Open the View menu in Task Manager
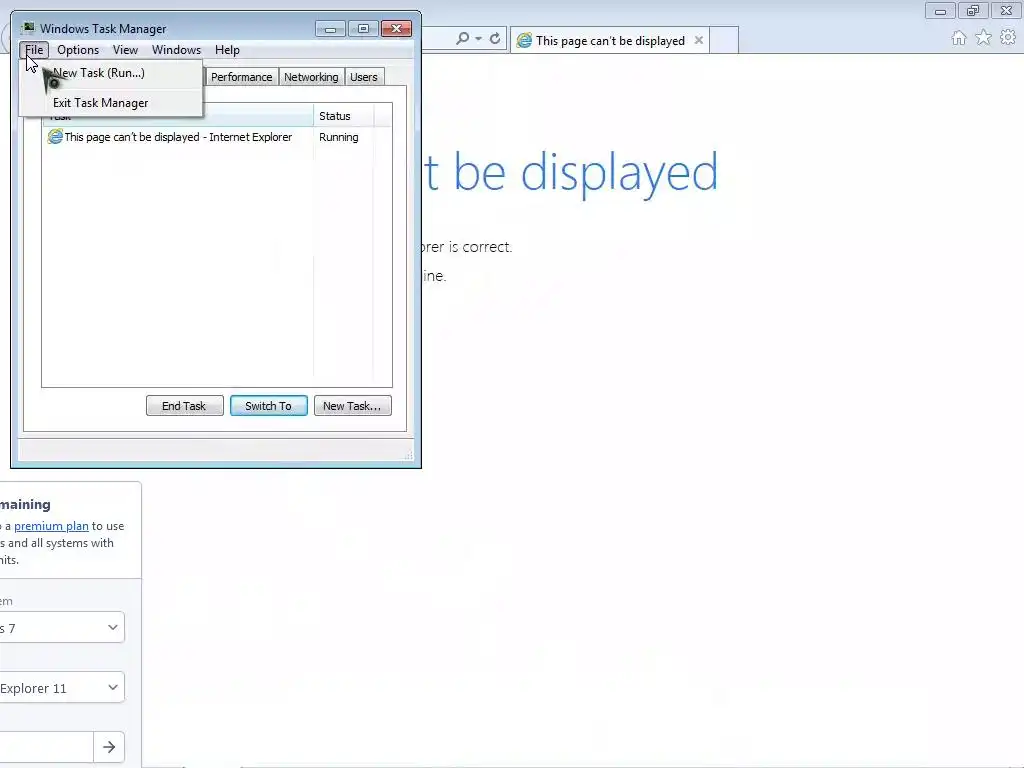This screenshot has height=768, width=1024. coord(125,50)
